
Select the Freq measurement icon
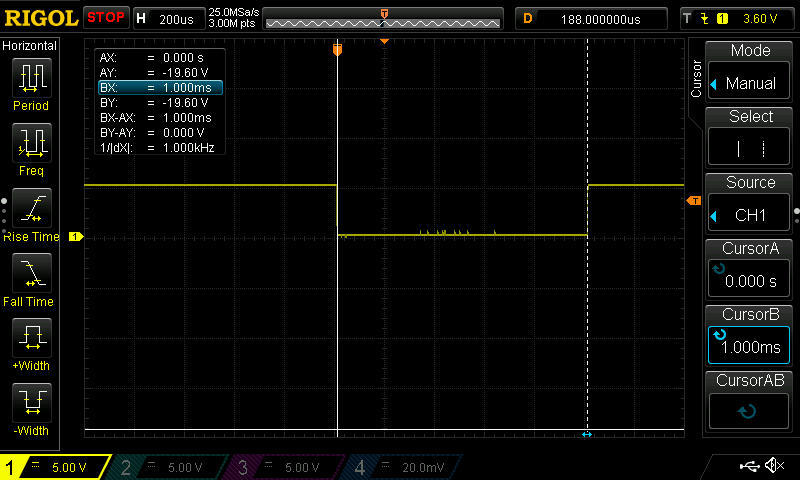click(x=32, y=142)
